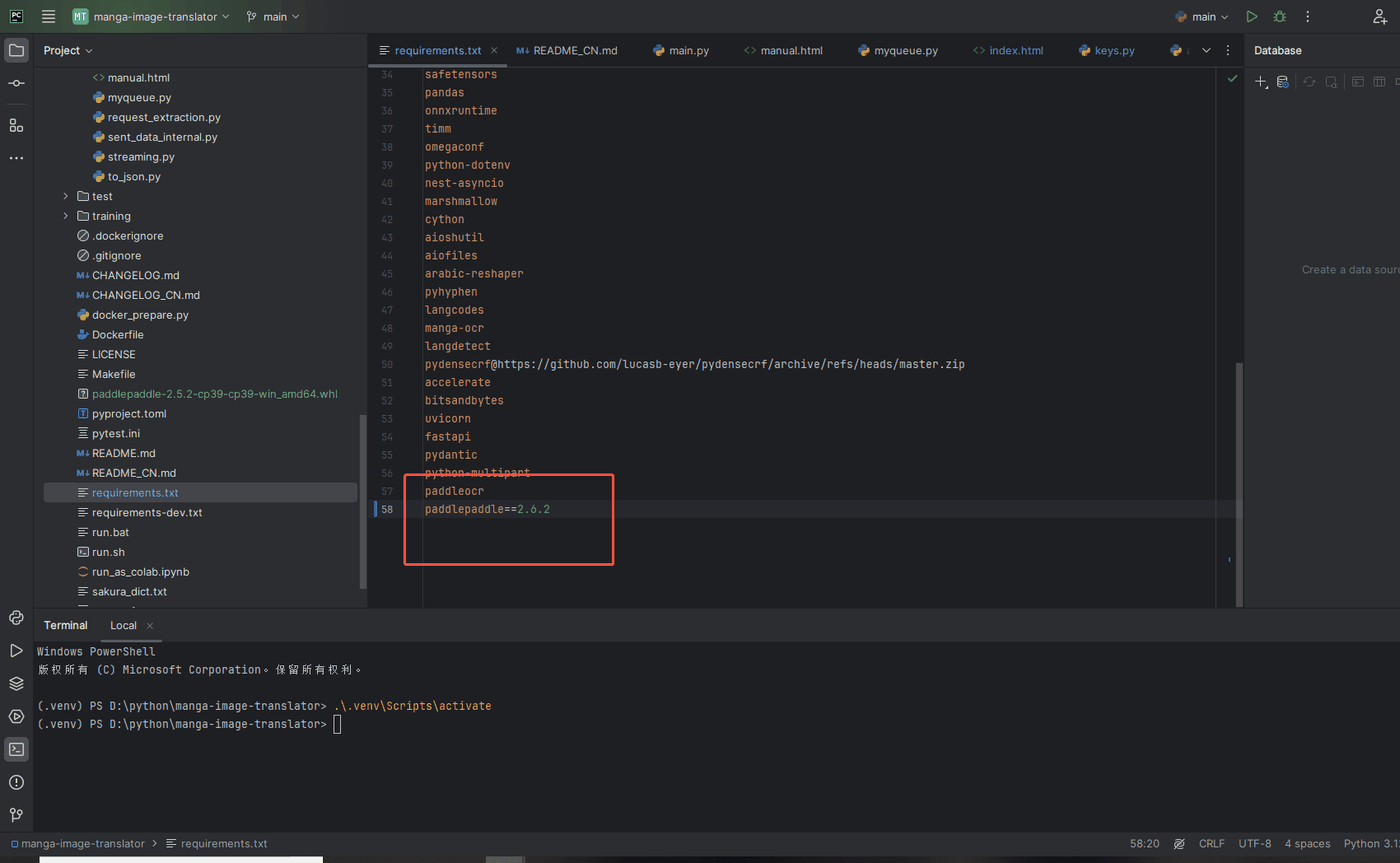Open the main Git branch dropdown
Viewport: 1400px width, 863px height.
click(x=273, y=17)
